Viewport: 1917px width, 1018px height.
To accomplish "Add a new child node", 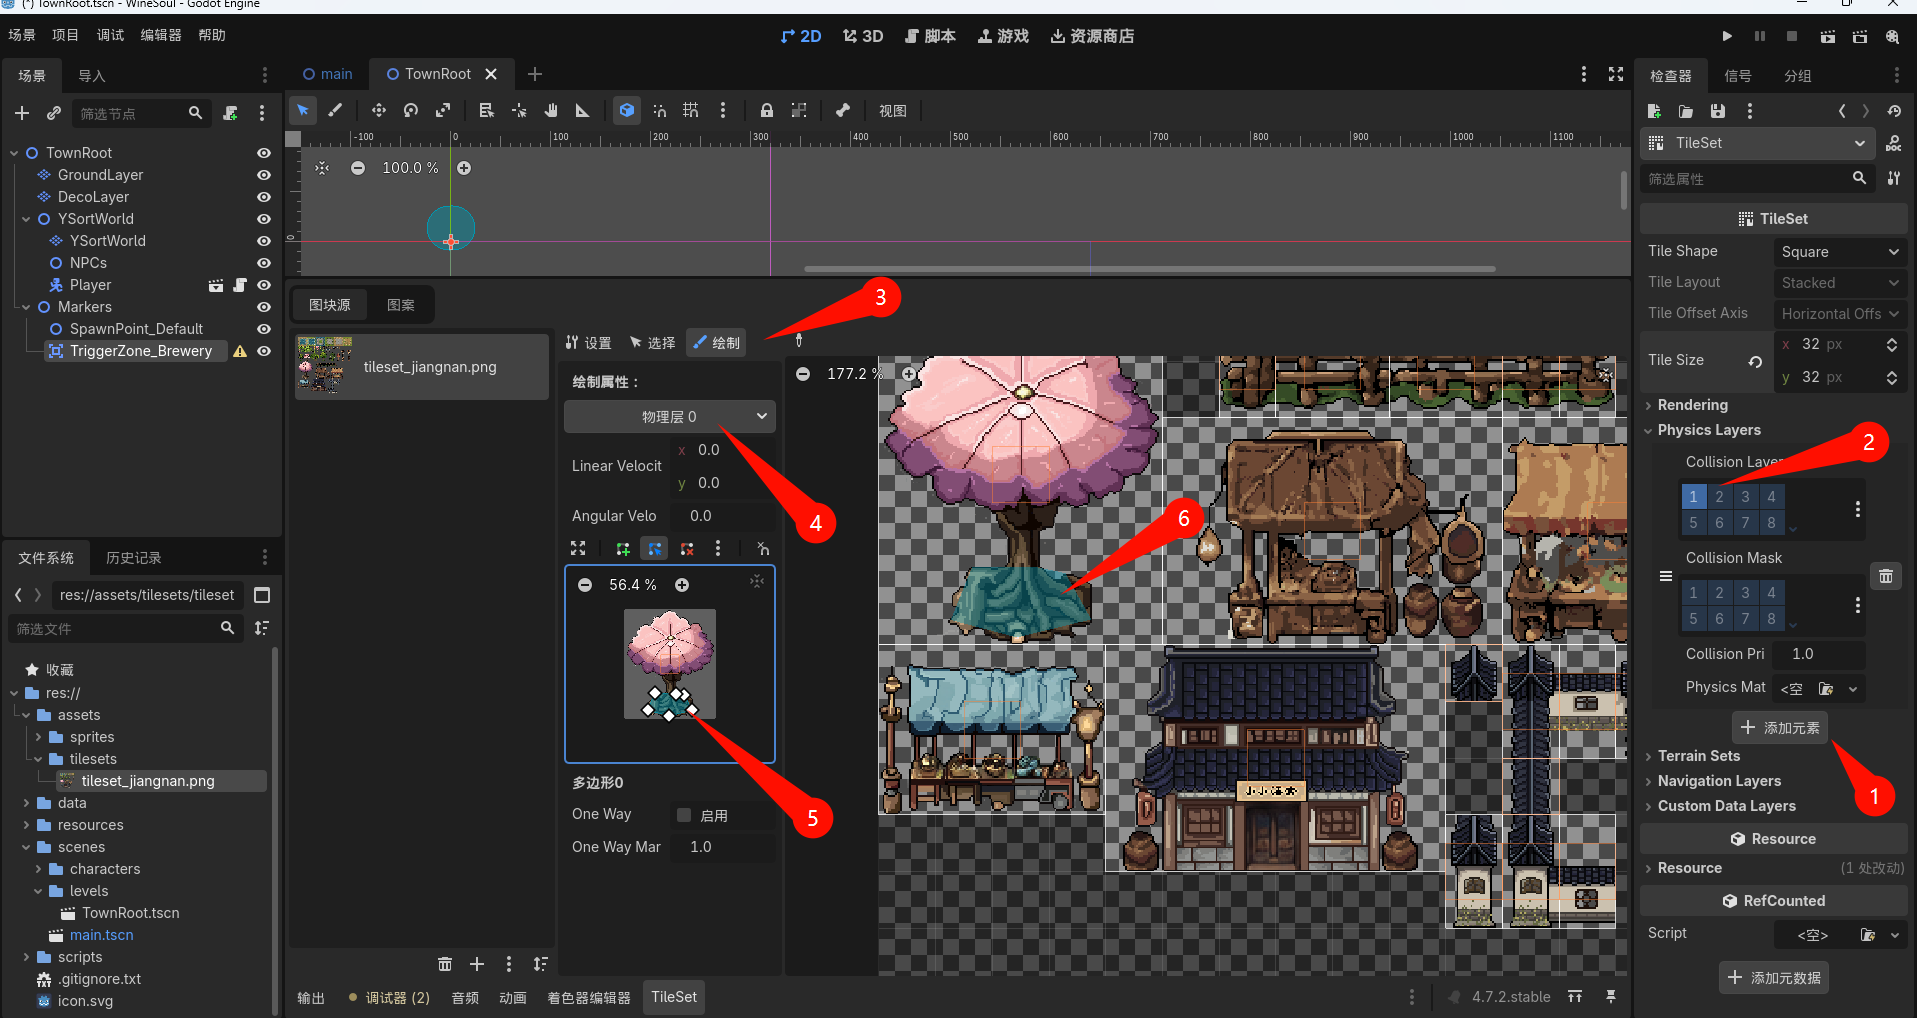I will [22, 114].
